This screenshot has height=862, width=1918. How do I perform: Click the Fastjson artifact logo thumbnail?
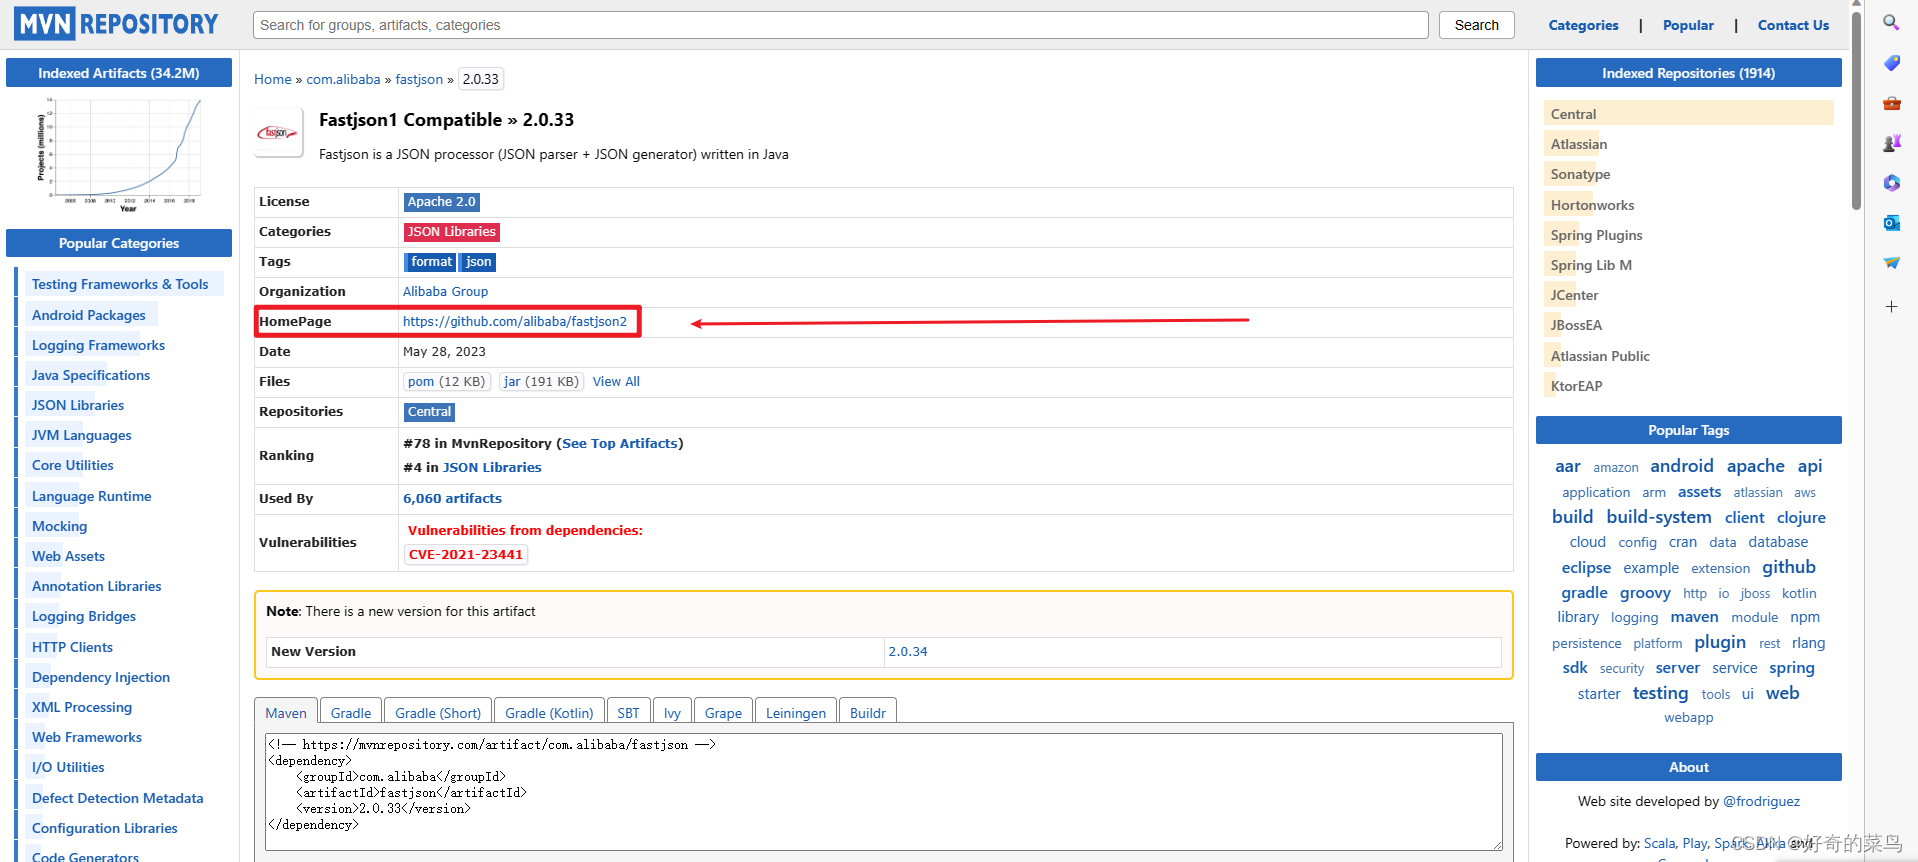click(278, 133)
